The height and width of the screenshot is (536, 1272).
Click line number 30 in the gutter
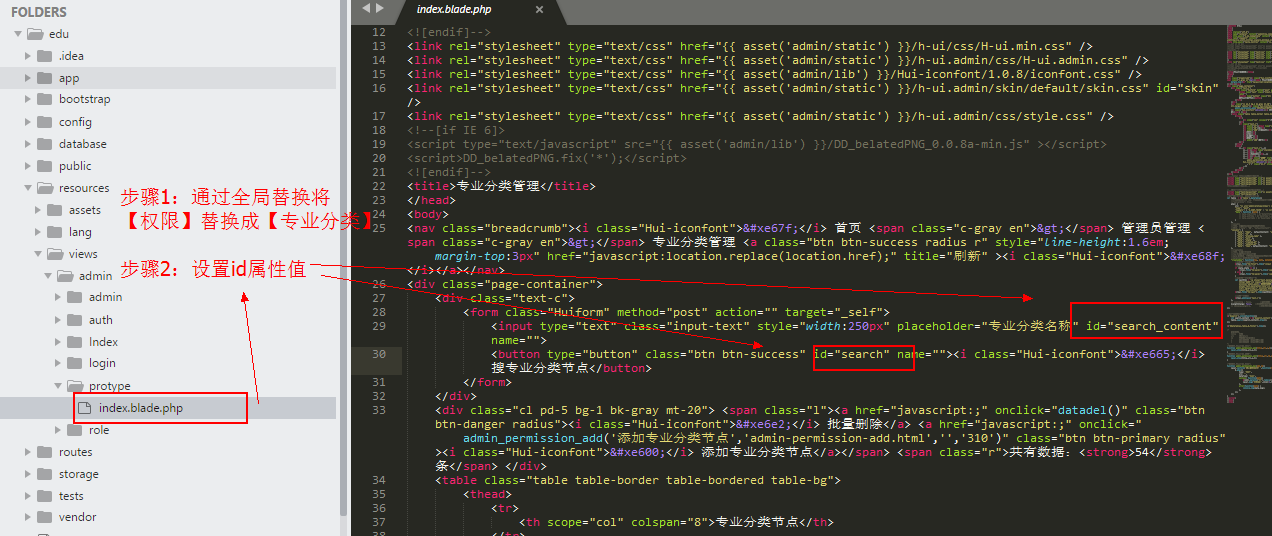pyautogui.click(x=378, y=354)
